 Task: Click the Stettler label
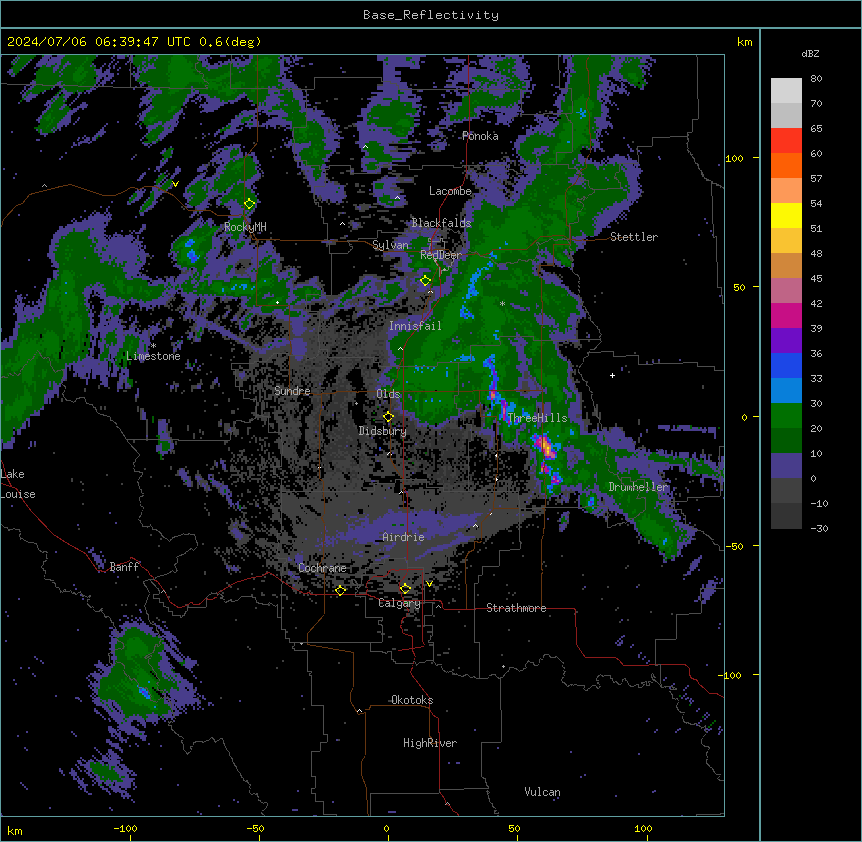pos(634,237)
